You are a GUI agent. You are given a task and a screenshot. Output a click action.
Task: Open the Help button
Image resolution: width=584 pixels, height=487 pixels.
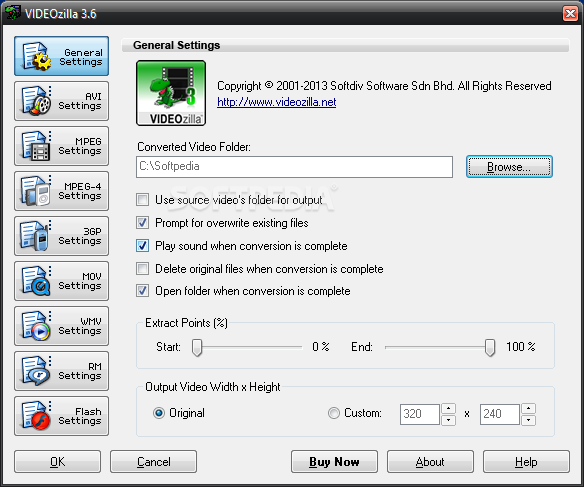tap(526, 462)
